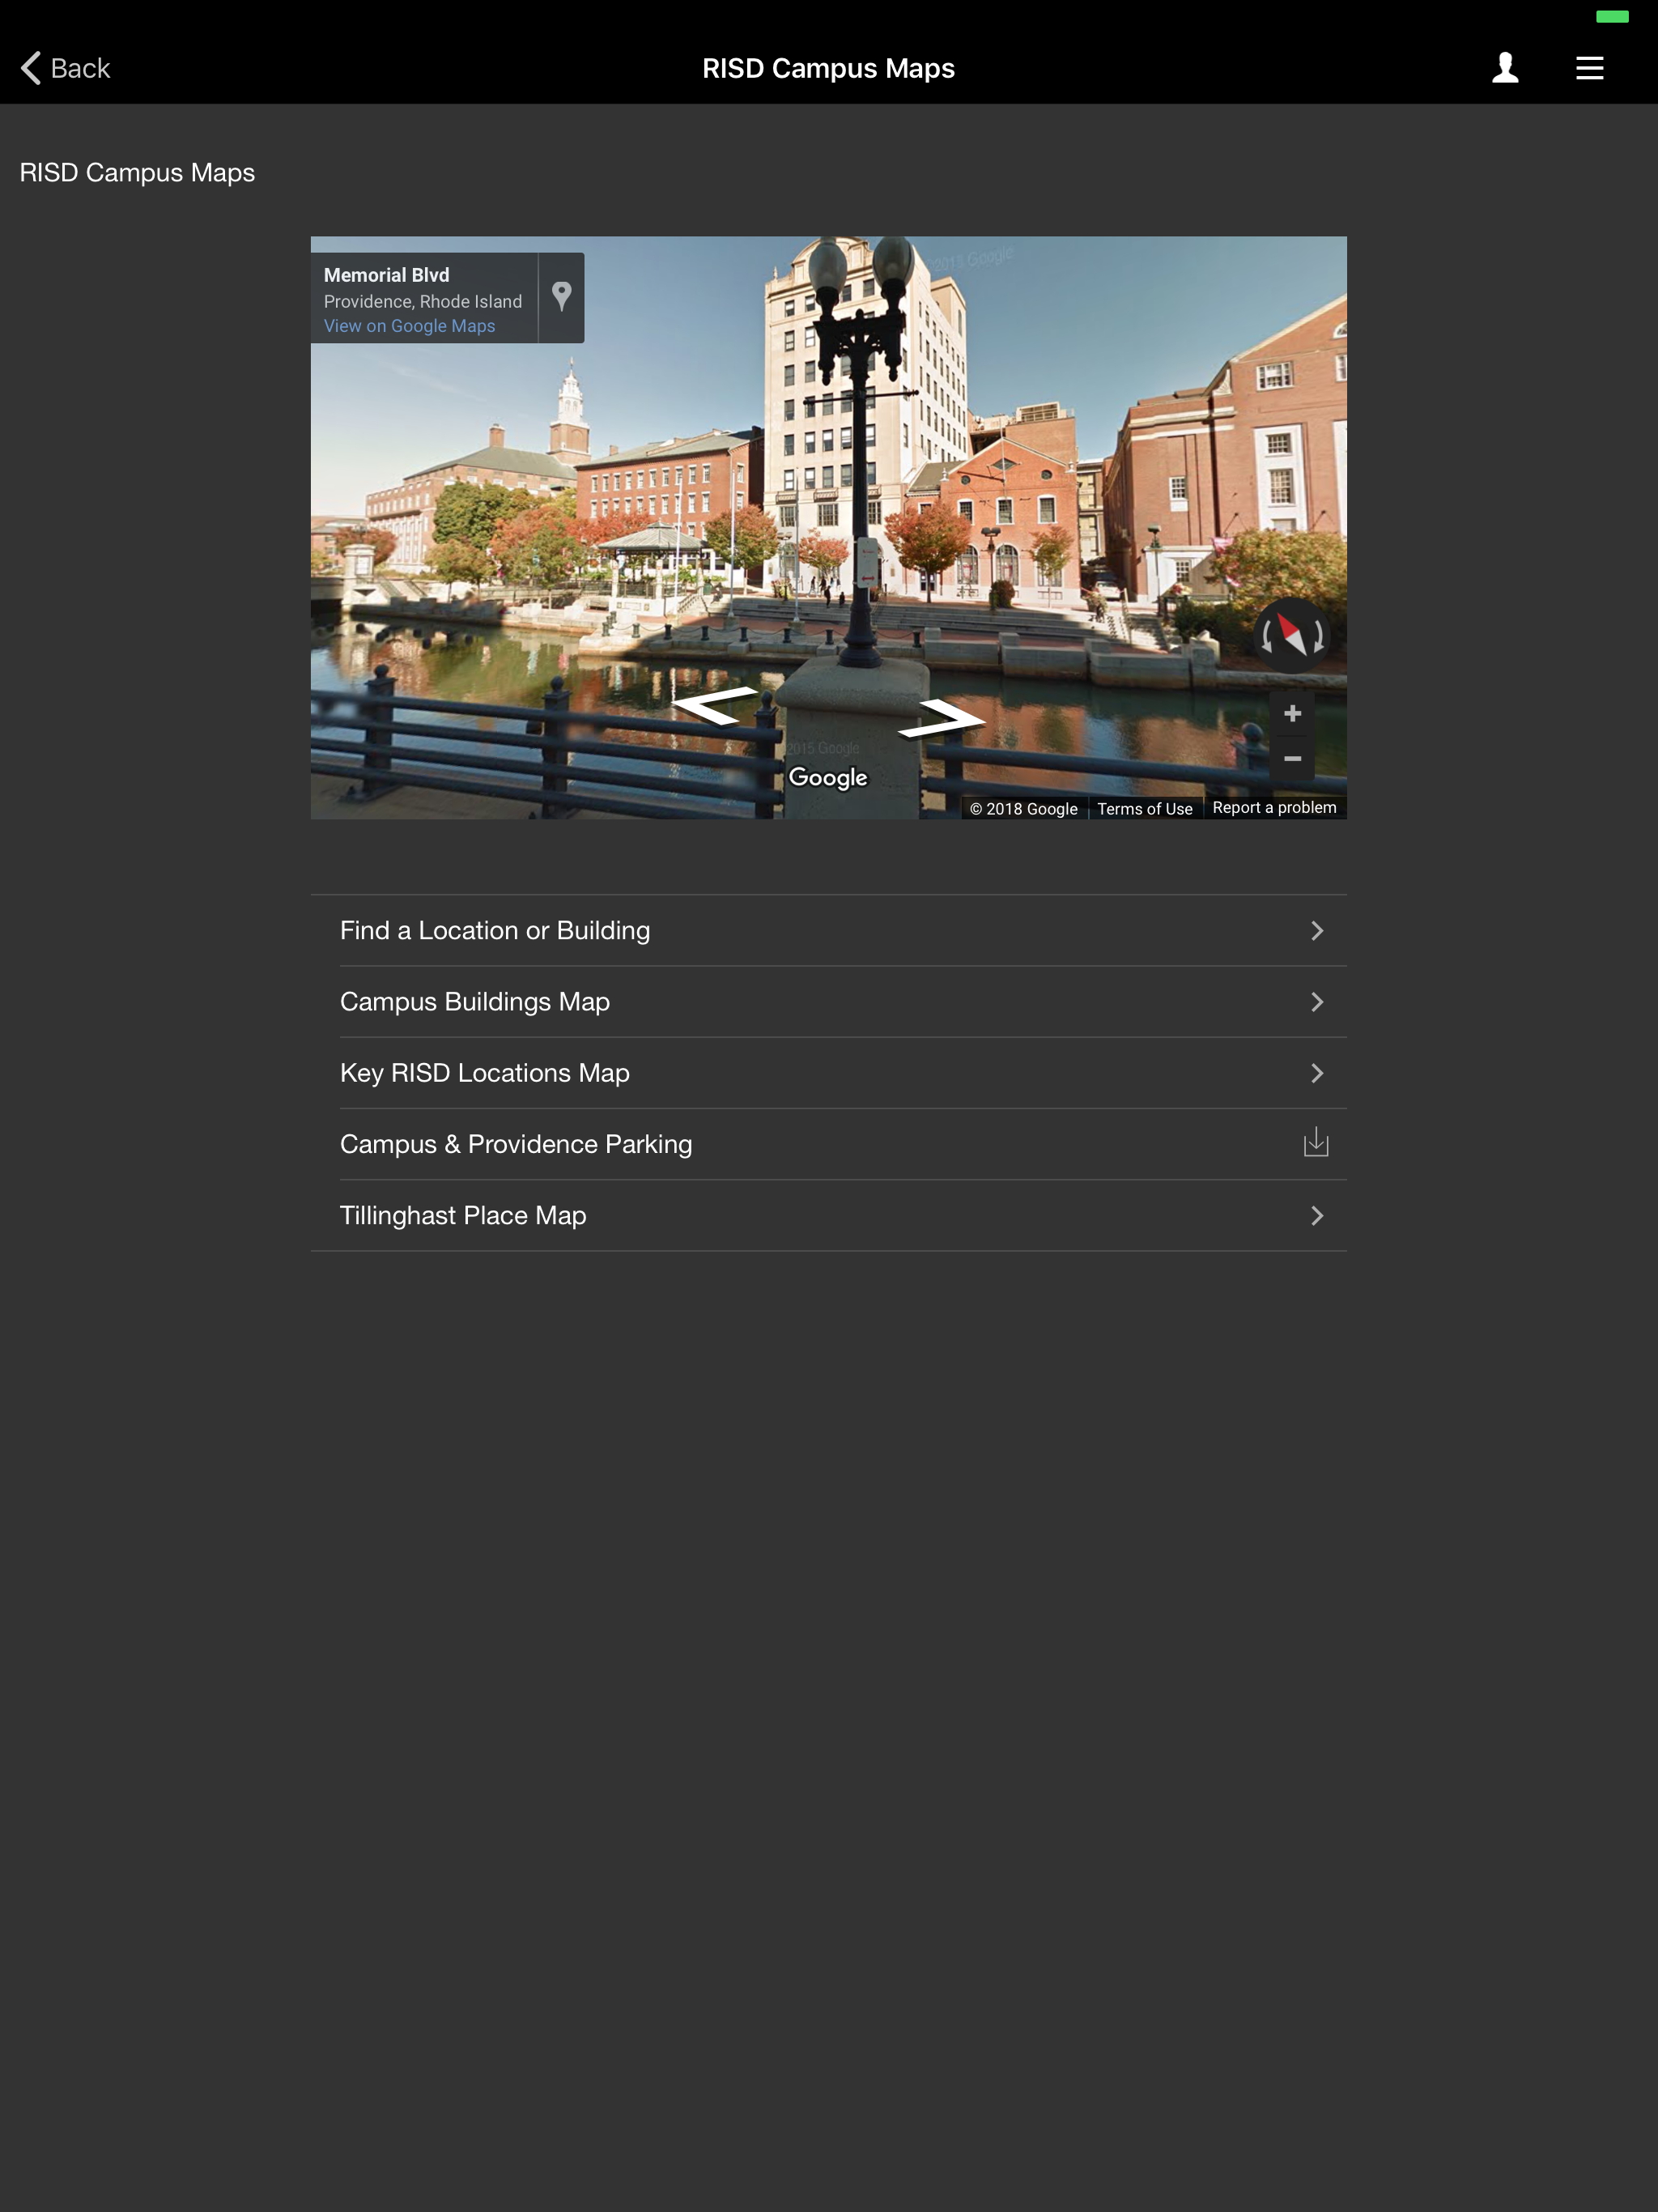Screen dimensions: 1658x2212
Task: Zoom in on Street View
Action: [1292, 713]
